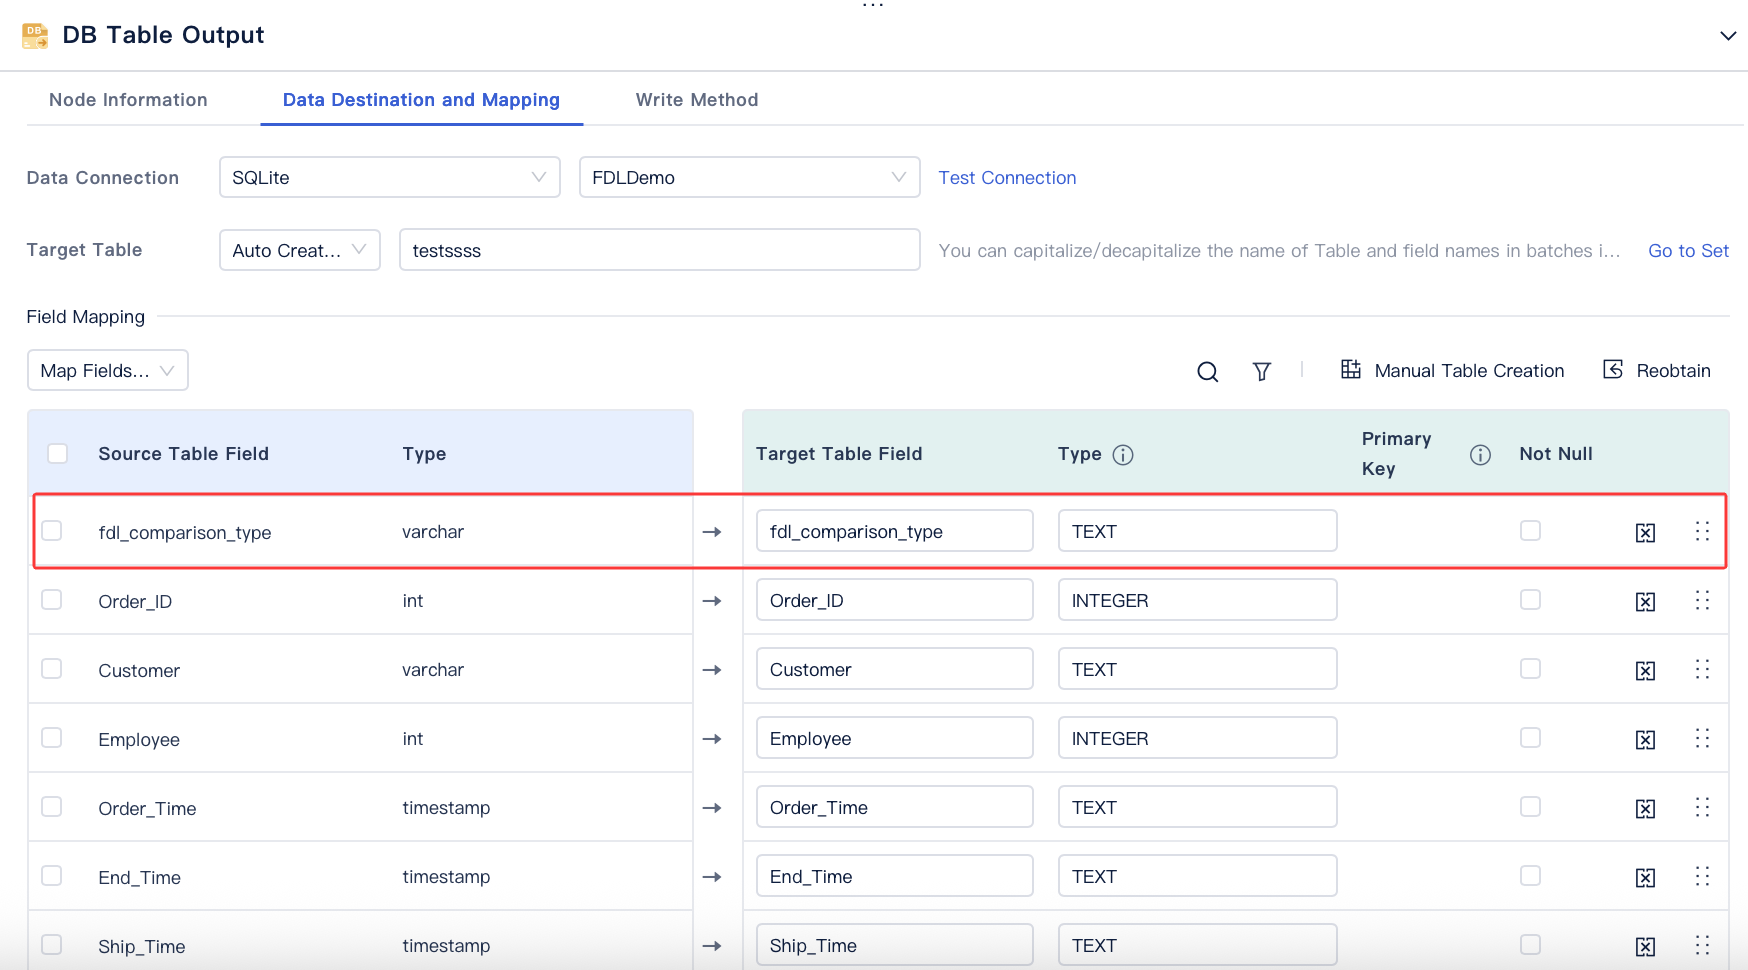This screenshot has width=1748, height=970.
Task: Edit the End_Time target field input
Action: point(895,876)
